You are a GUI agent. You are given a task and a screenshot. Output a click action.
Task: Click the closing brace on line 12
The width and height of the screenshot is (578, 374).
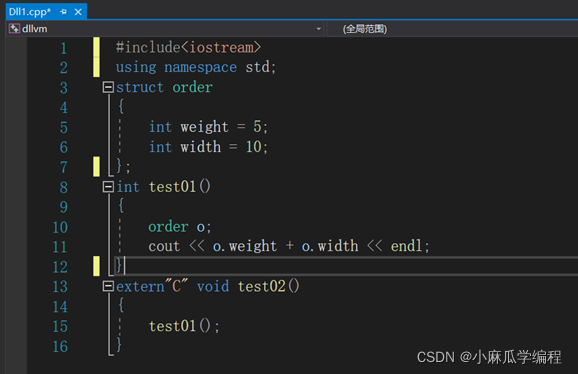pos(119,265)
